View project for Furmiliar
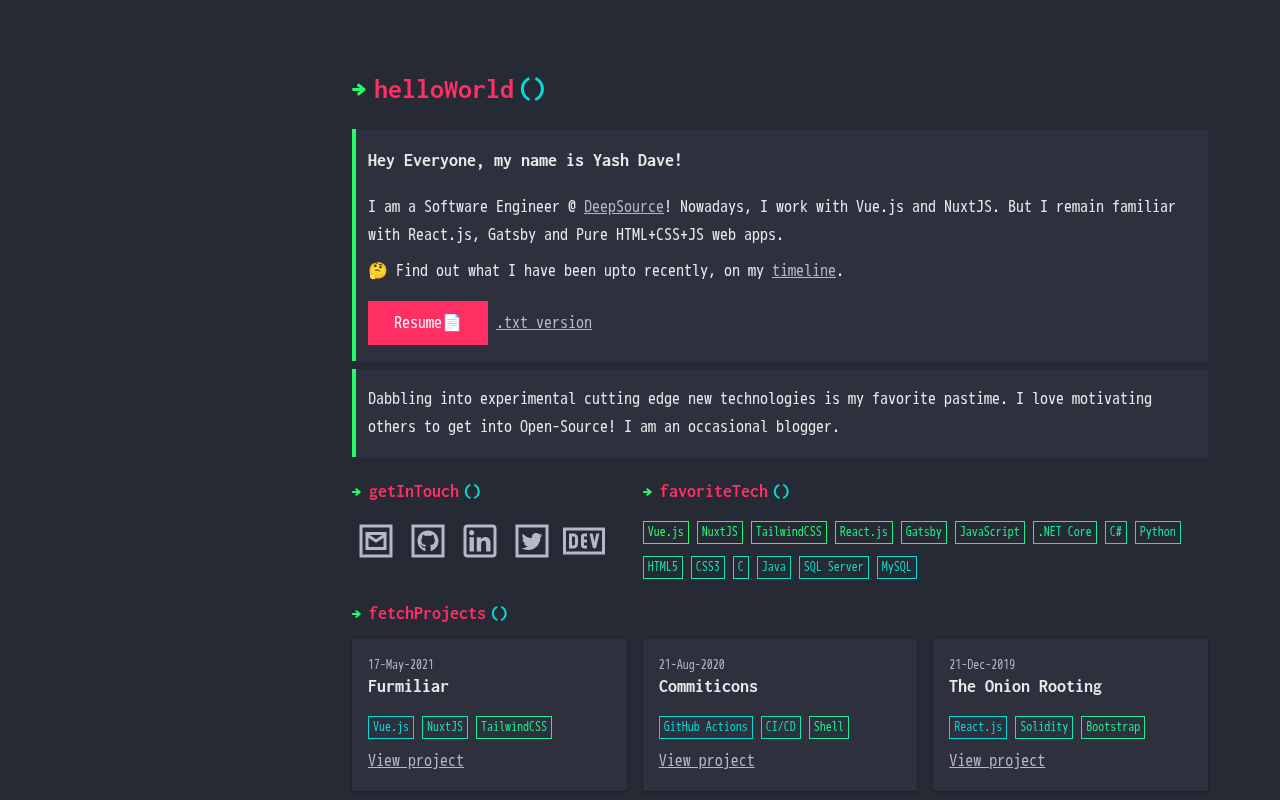 [416, 761]
